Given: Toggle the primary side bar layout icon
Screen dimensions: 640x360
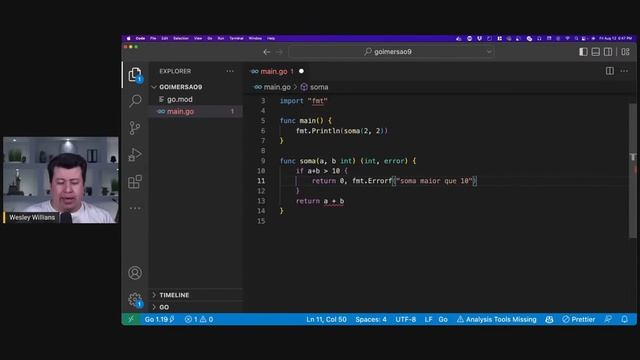Looking at the screenshot, I should [583, 52].
